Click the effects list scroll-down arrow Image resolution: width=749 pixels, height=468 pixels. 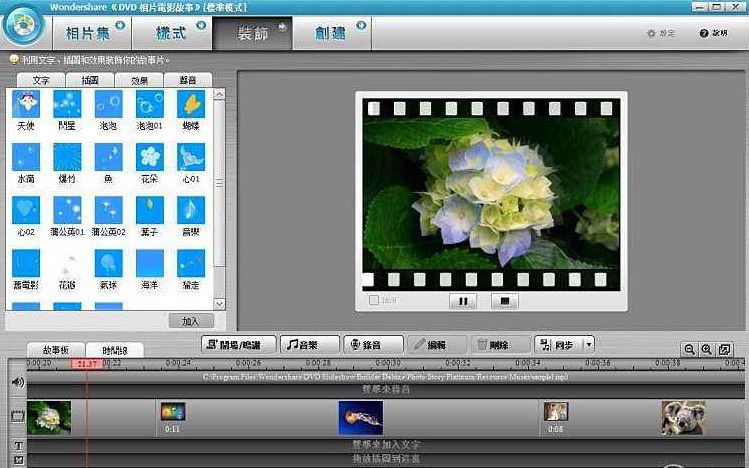coord(219,304)
